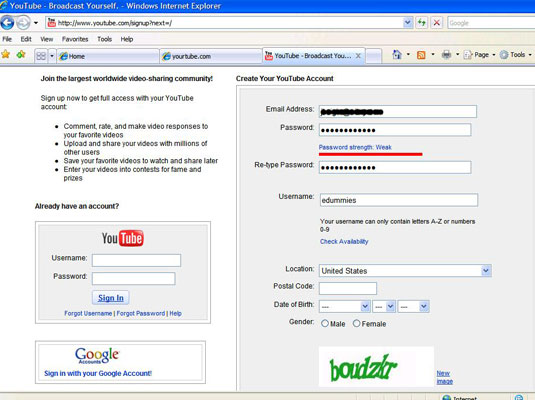535x400 pixels.
Task: Open the Help menu
Action: click(x=127, y=39)
